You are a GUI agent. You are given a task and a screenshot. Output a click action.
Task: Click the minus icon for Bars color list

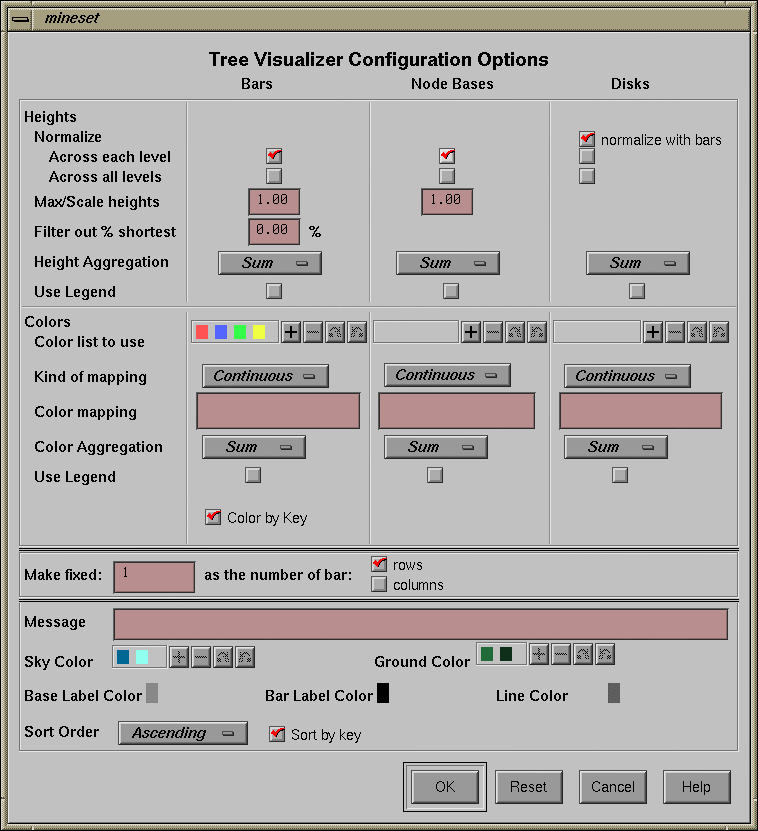click(313, 333)
